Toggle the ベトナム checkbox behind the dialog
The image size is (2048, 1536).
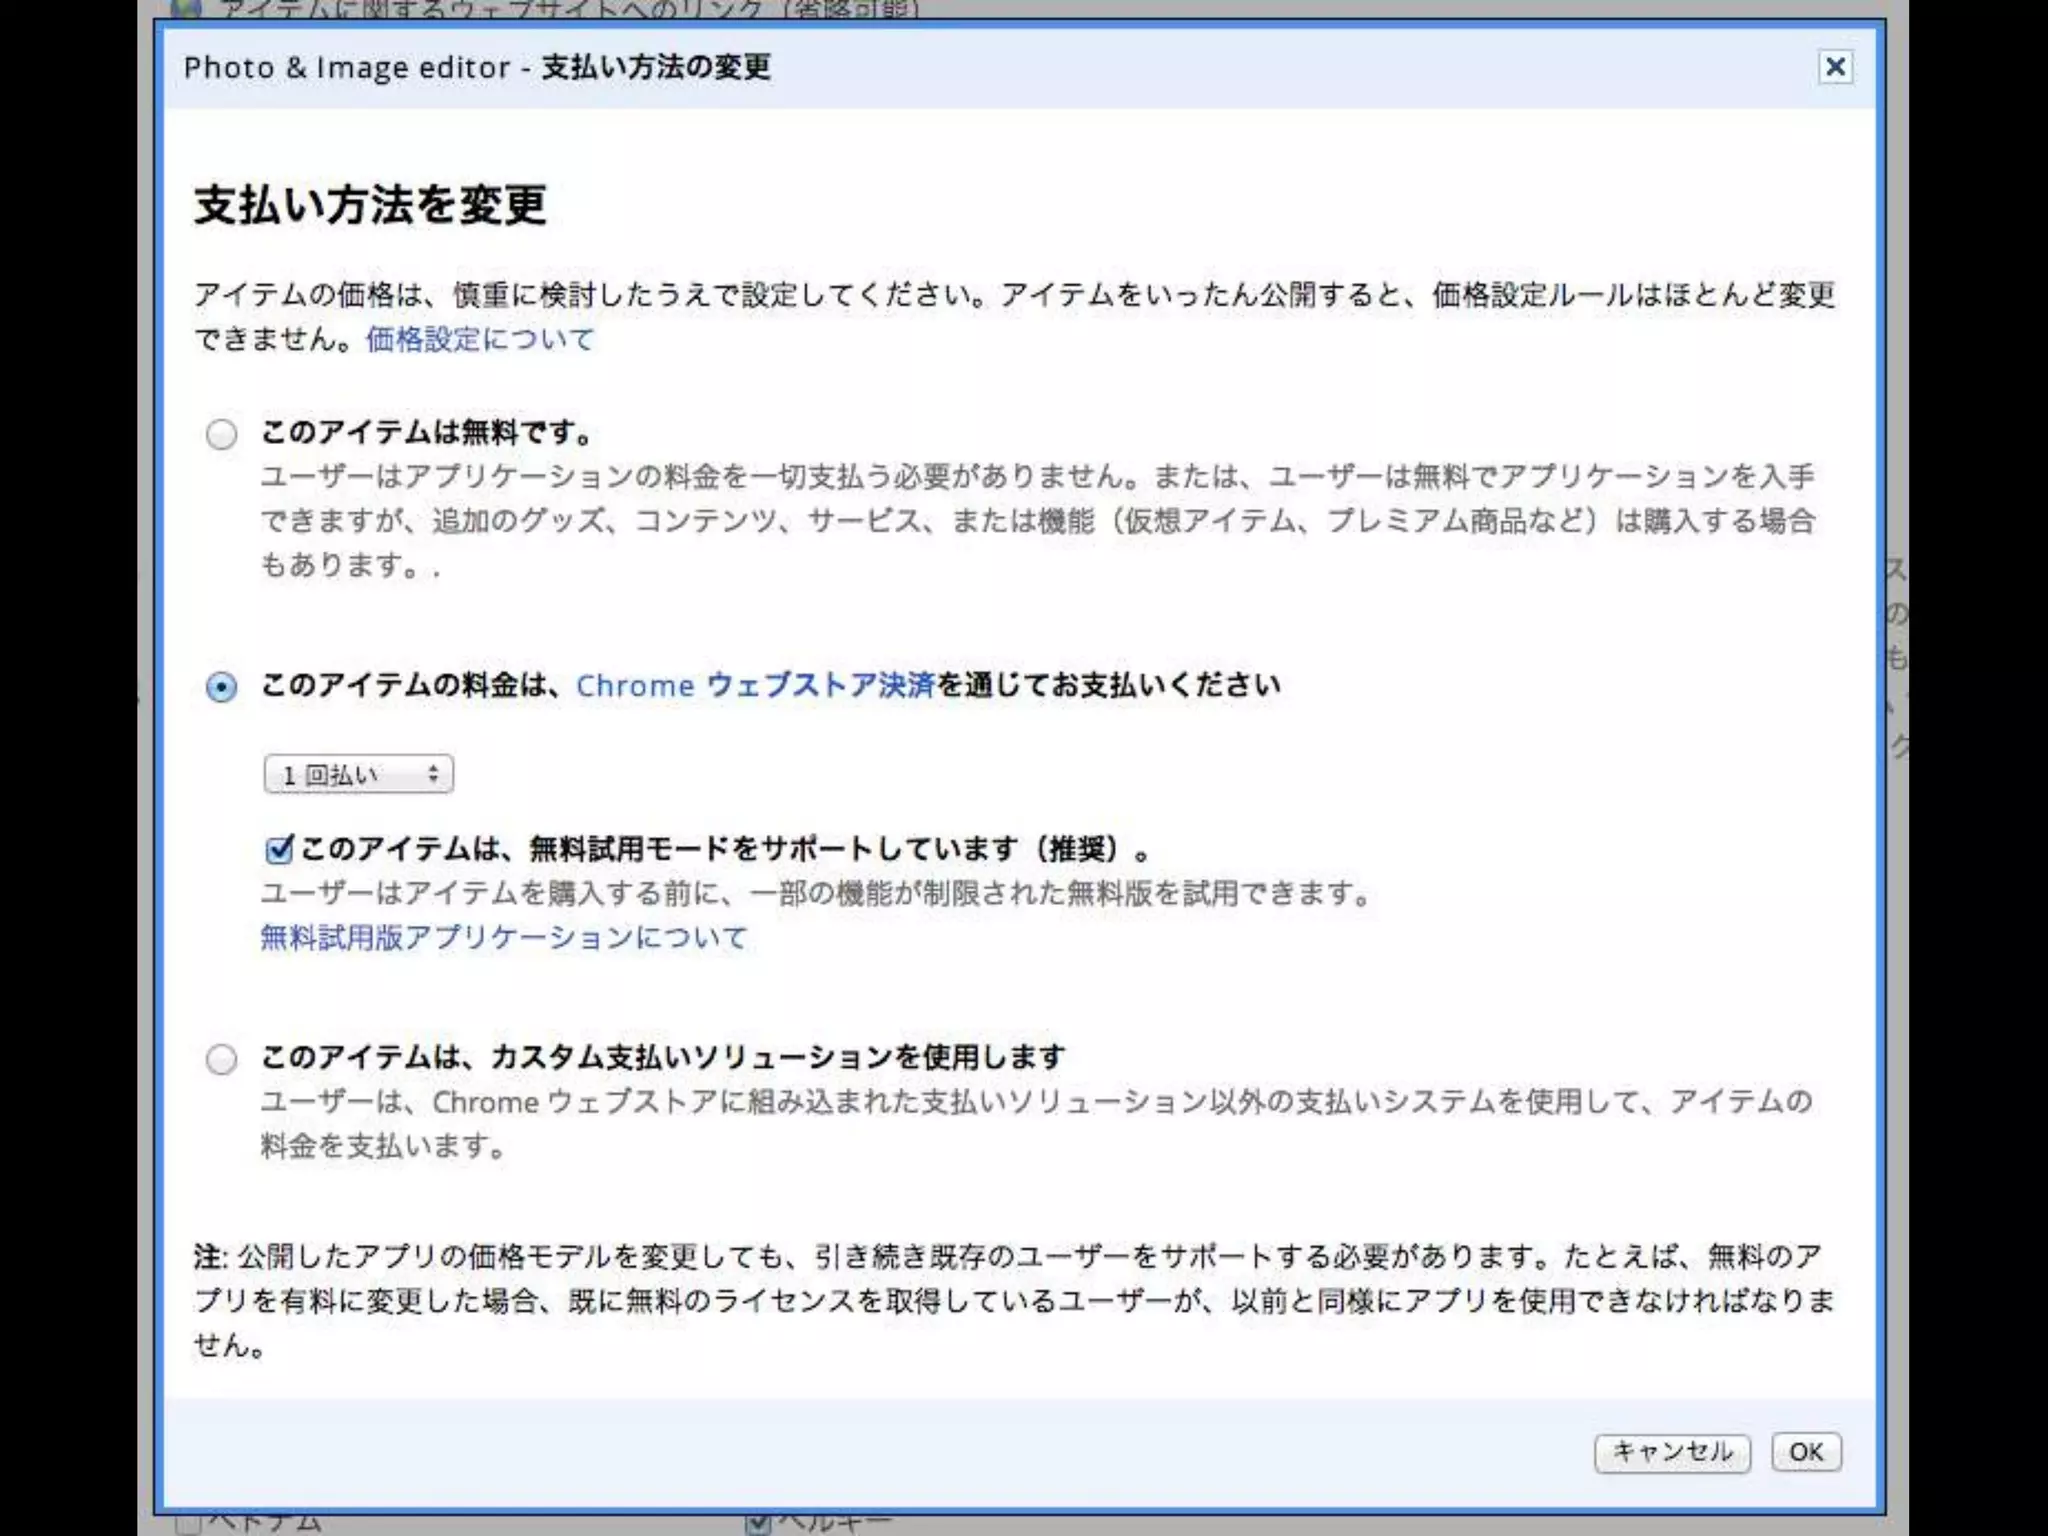click(188, 1524)
